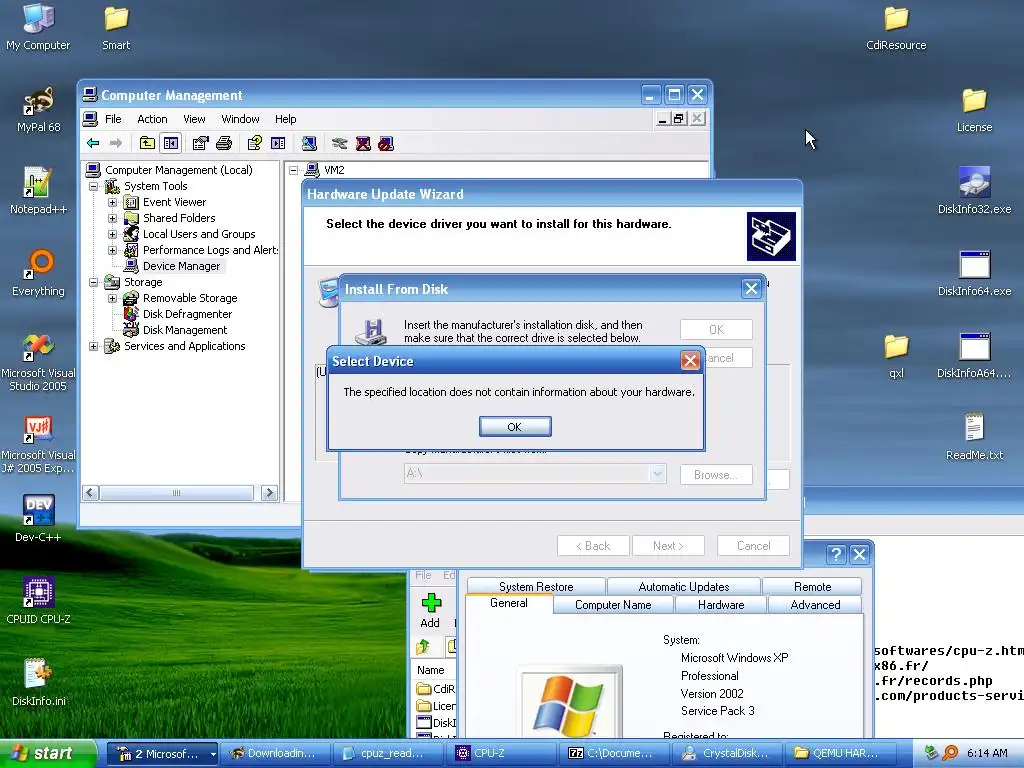This screenshot has width=1024, height=768.
Task: Click the System Properties help question button
Action: tap(836, 554)
